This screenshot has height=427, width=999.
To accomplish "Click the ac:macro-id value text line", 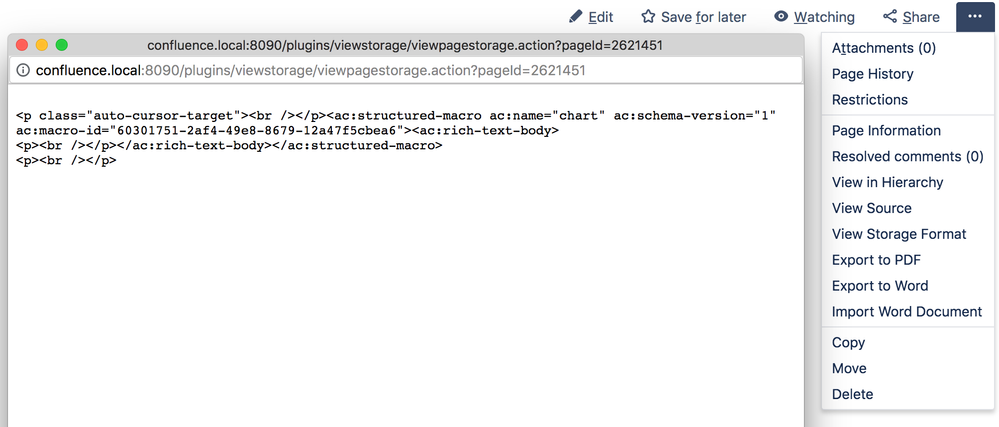I will [x=287, y=131].
